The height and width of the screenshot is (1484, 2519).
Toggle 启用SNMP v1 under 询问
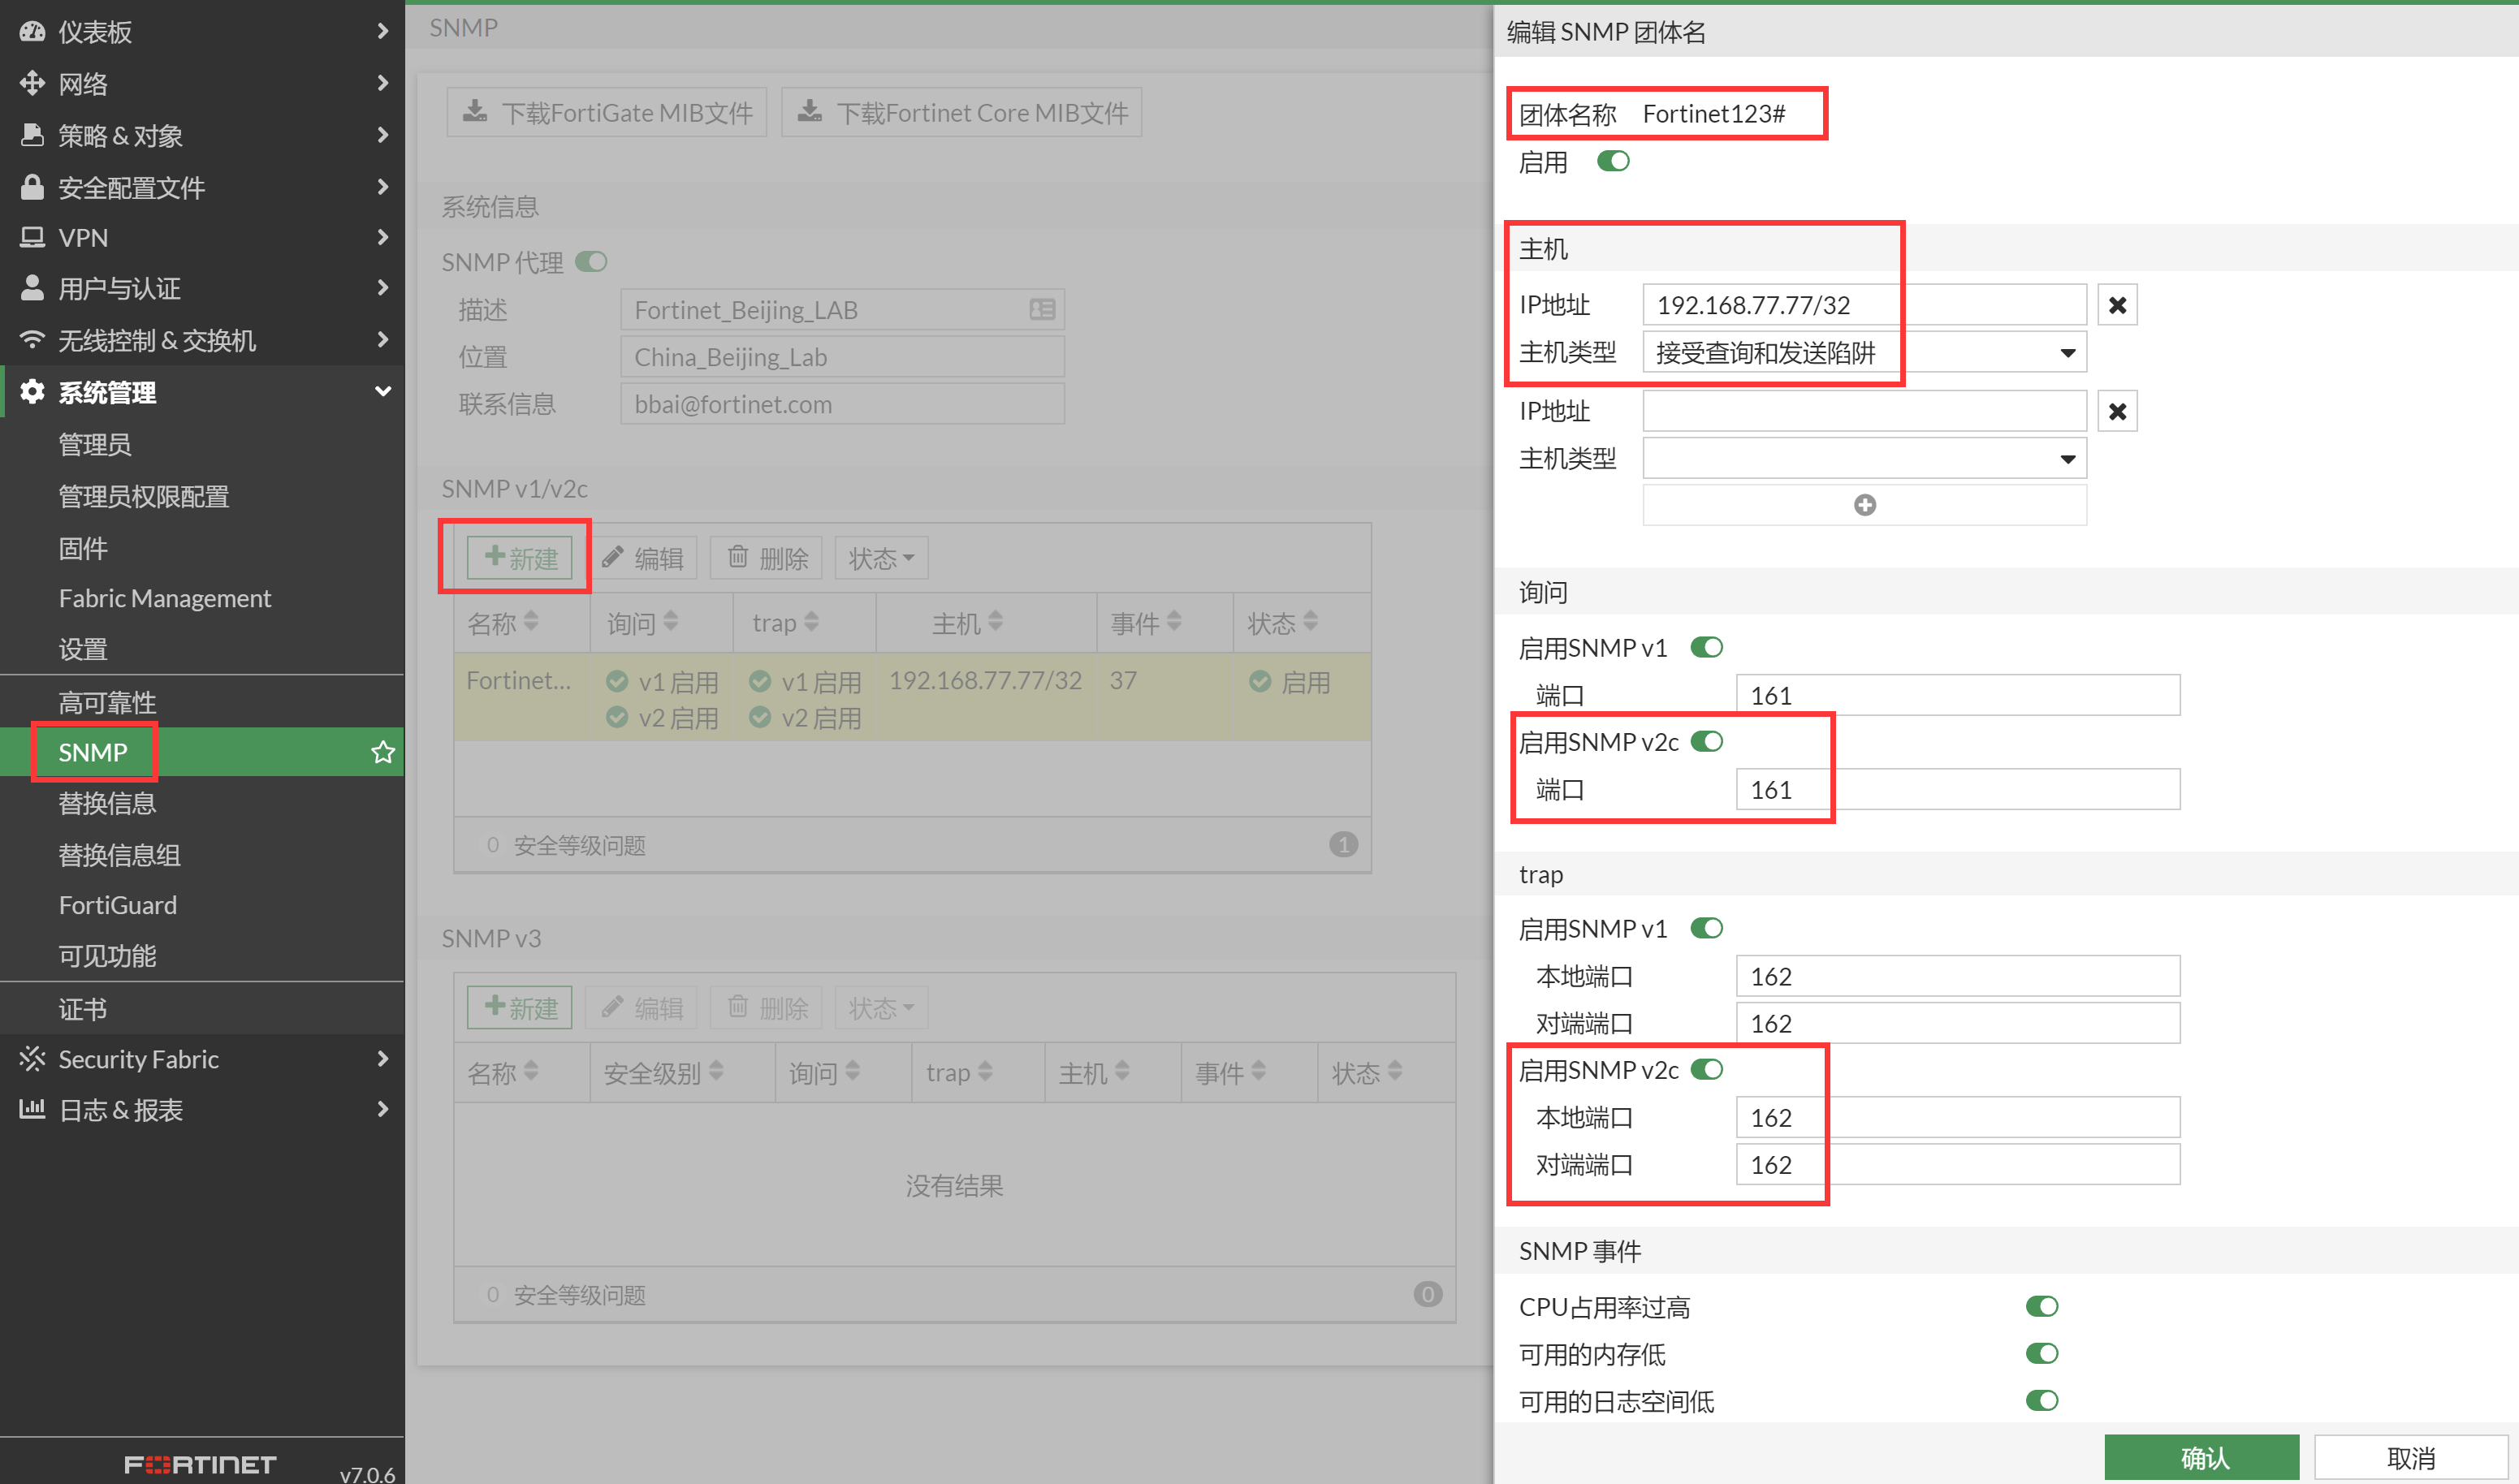[1706, 647]
